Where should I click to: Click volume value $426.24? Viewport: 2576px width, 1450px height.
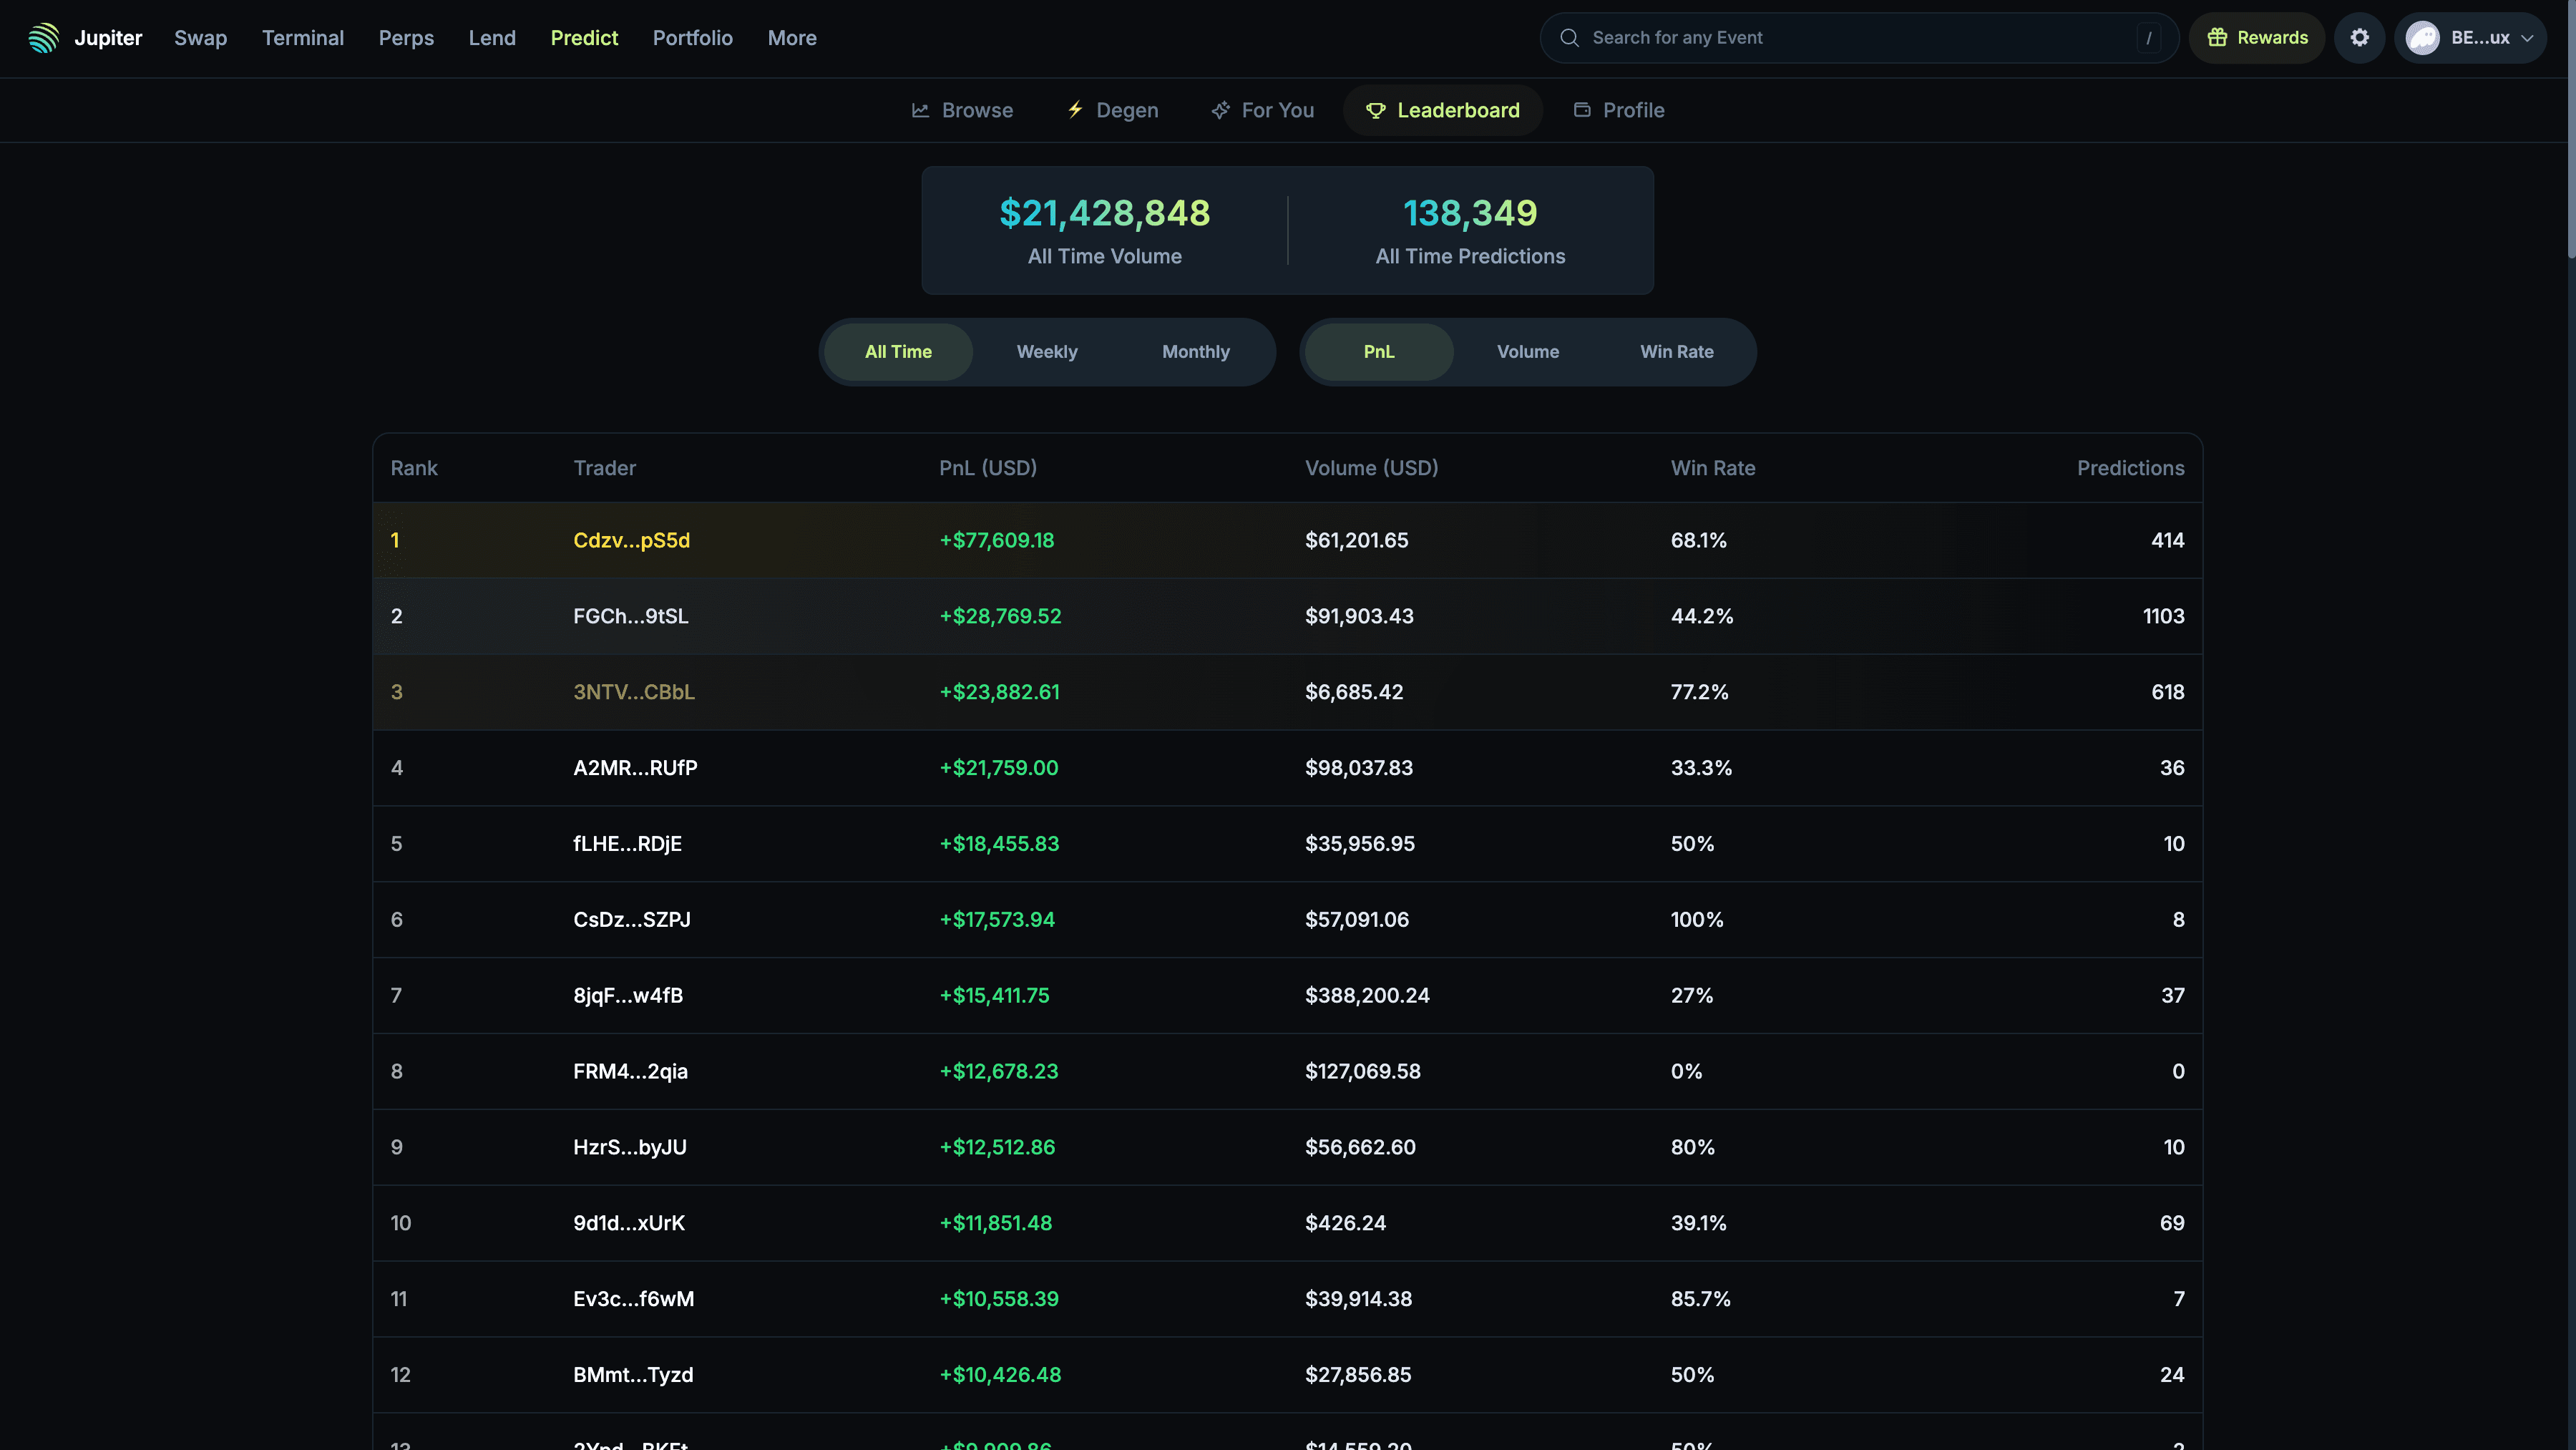[x=1345, y=1224]
